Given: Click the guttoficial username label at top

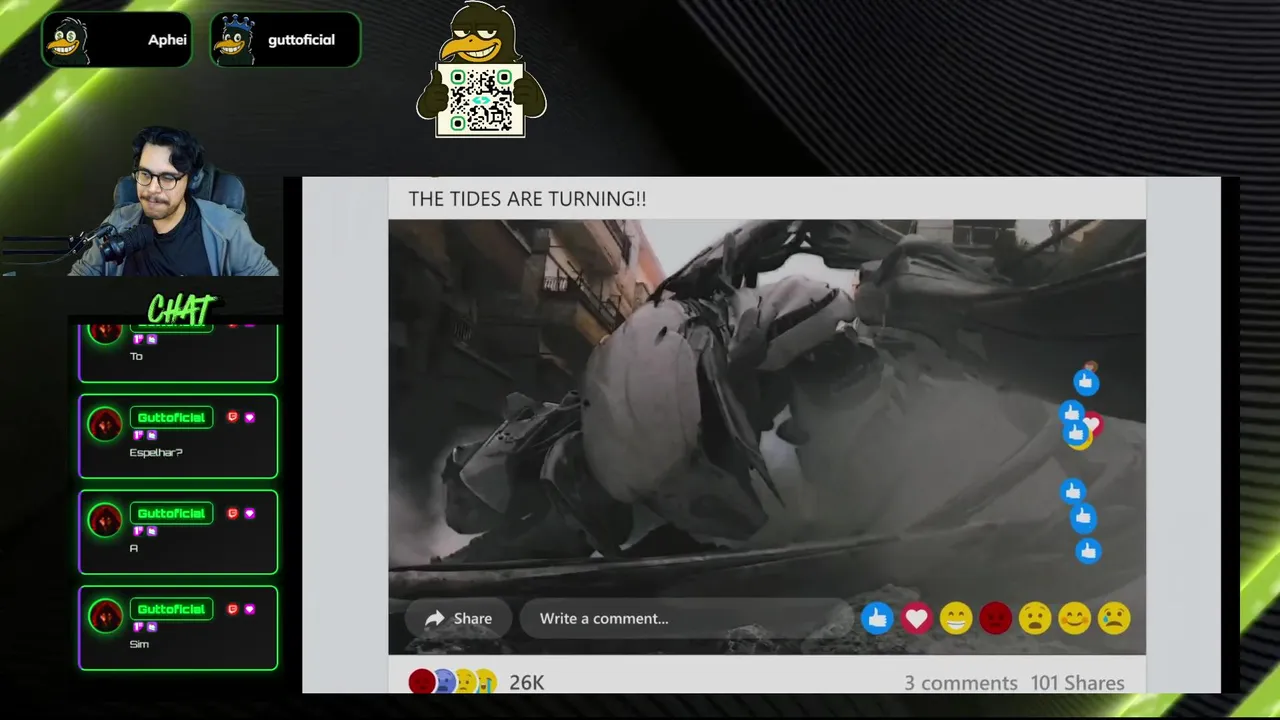Looking at the screenshot, I should click(301, 40).
